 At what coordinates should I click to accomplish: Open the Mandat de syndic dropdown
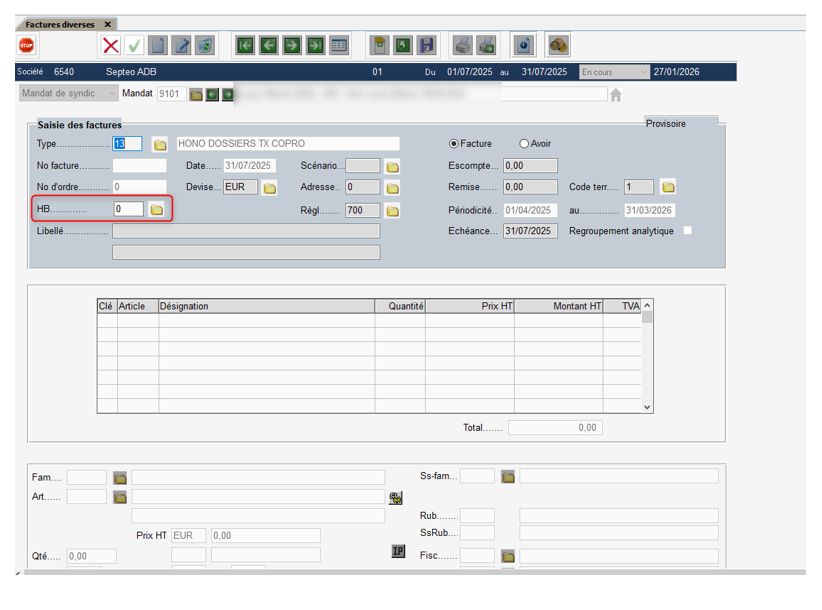pyautogui.click(x=68, y=94)
